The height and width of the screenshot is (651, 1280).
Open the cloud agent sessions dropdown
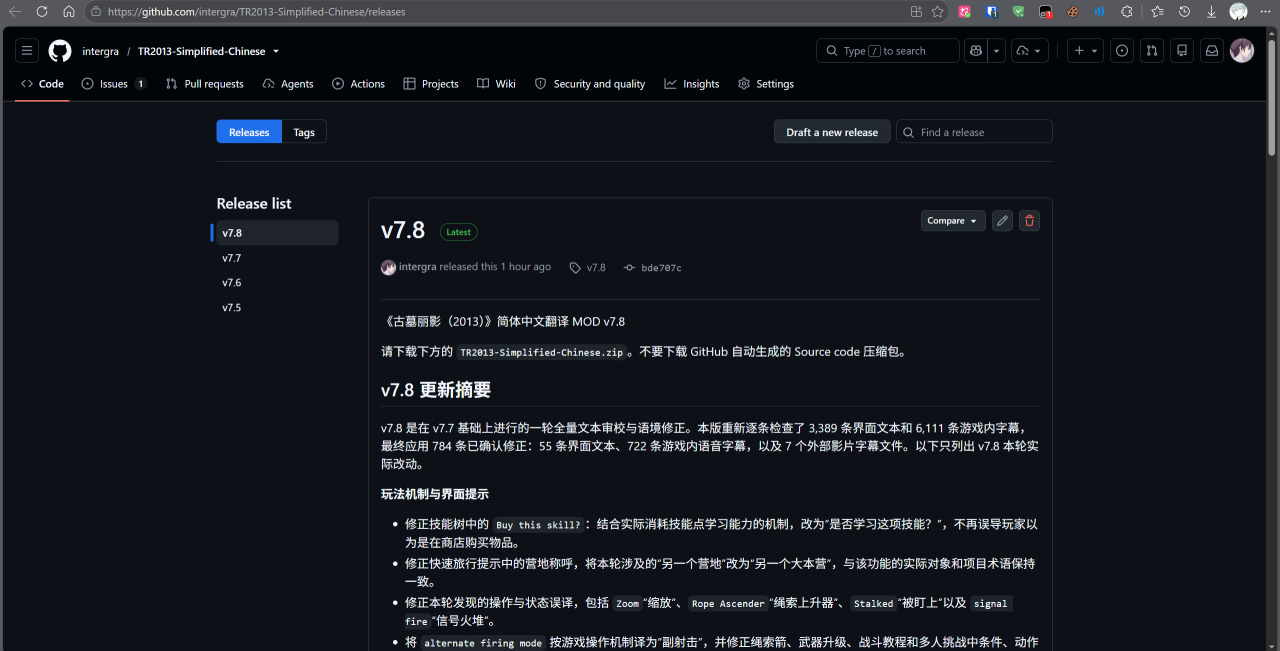(x=1030, y=51)
